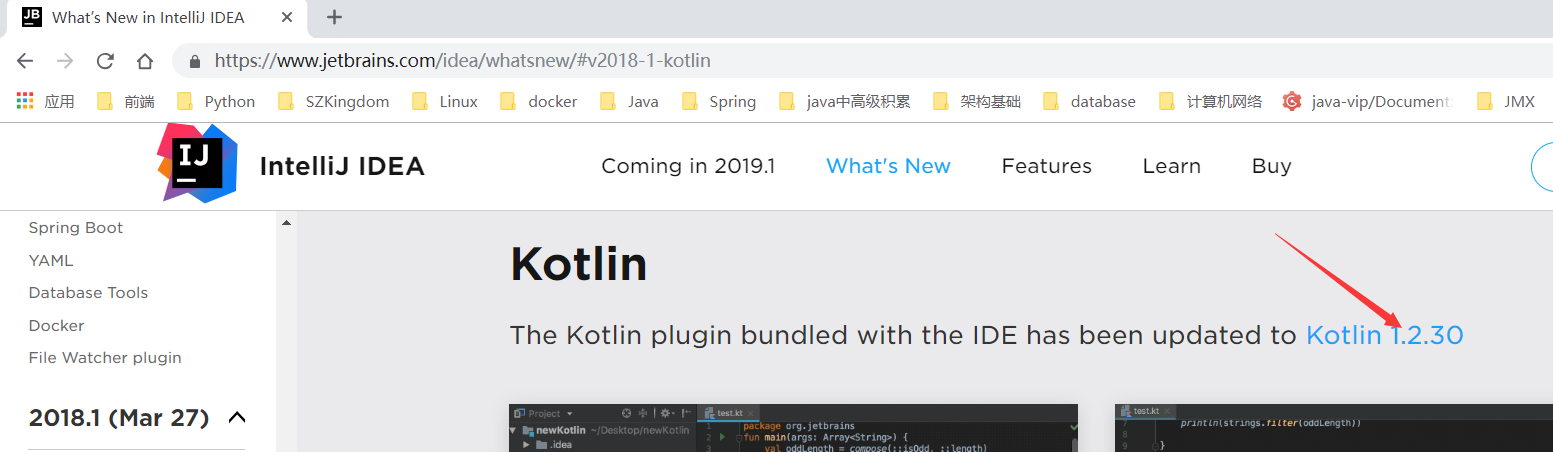This screenshot has width=1553, height=452.
Task: Go to browser home page icon
Action: pos(145,61)
